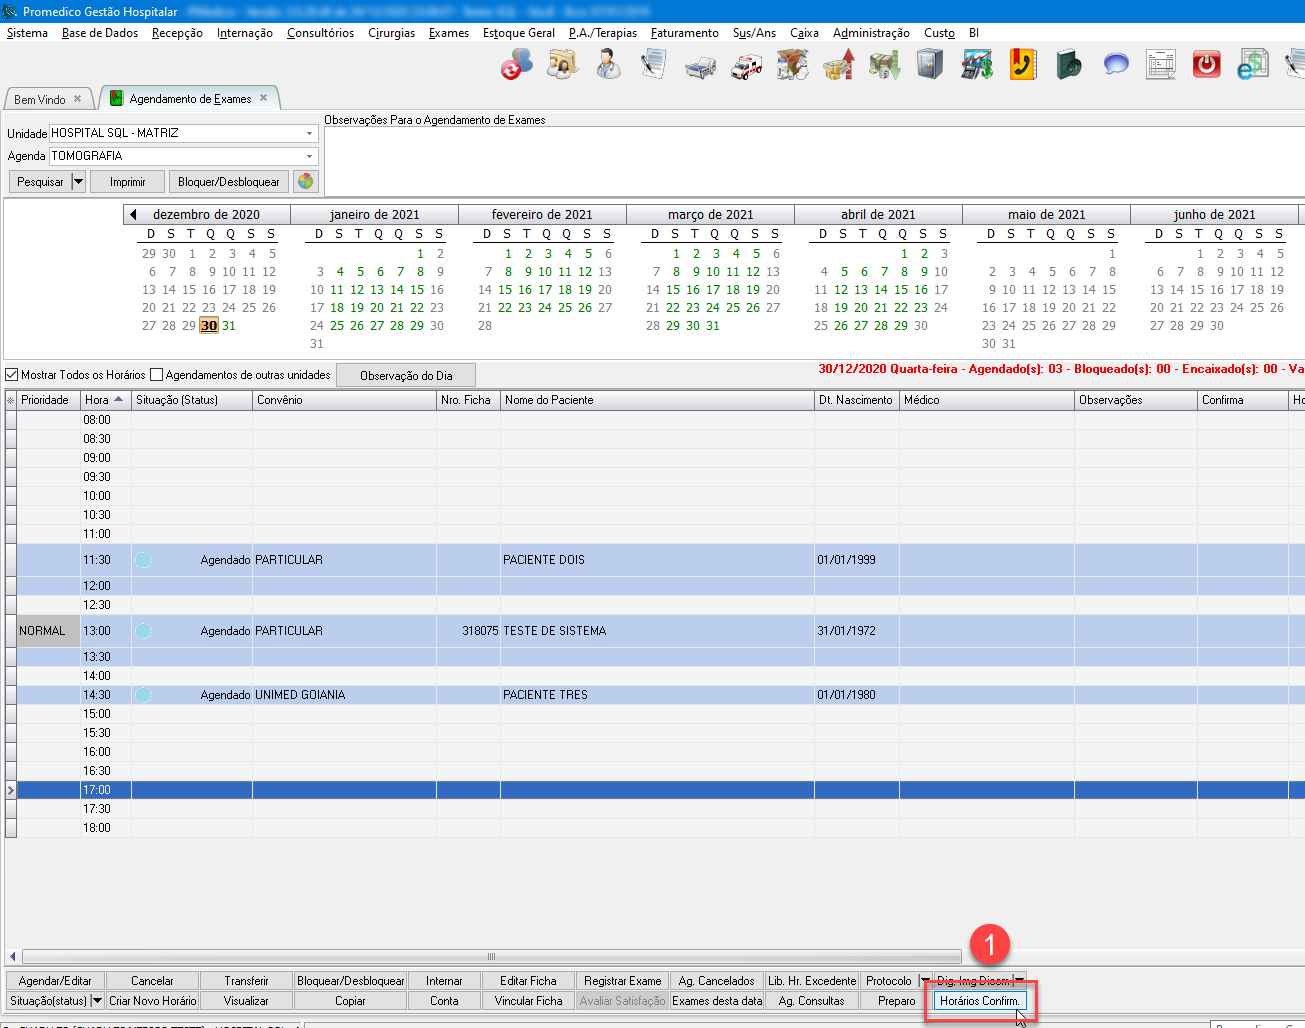Open the hospital bed icon
The height and width of the screenshot is (1028, 1305).
click(700, 66)
